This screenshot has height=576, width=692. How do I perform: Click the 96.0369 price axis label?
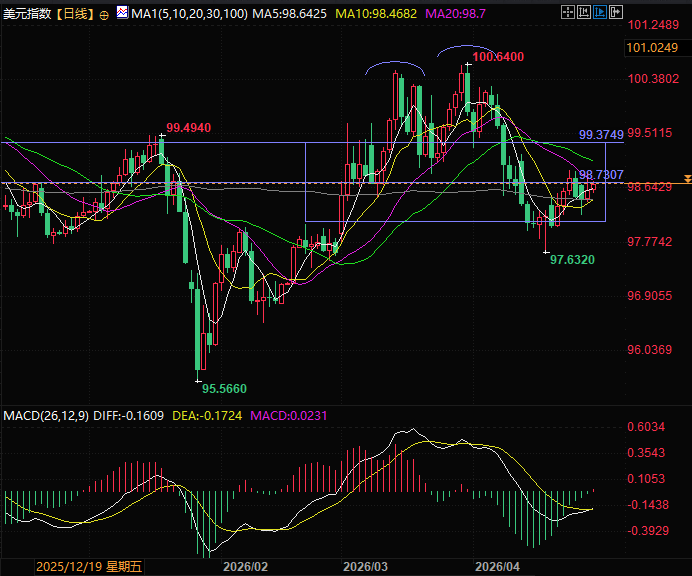(650, 350)
